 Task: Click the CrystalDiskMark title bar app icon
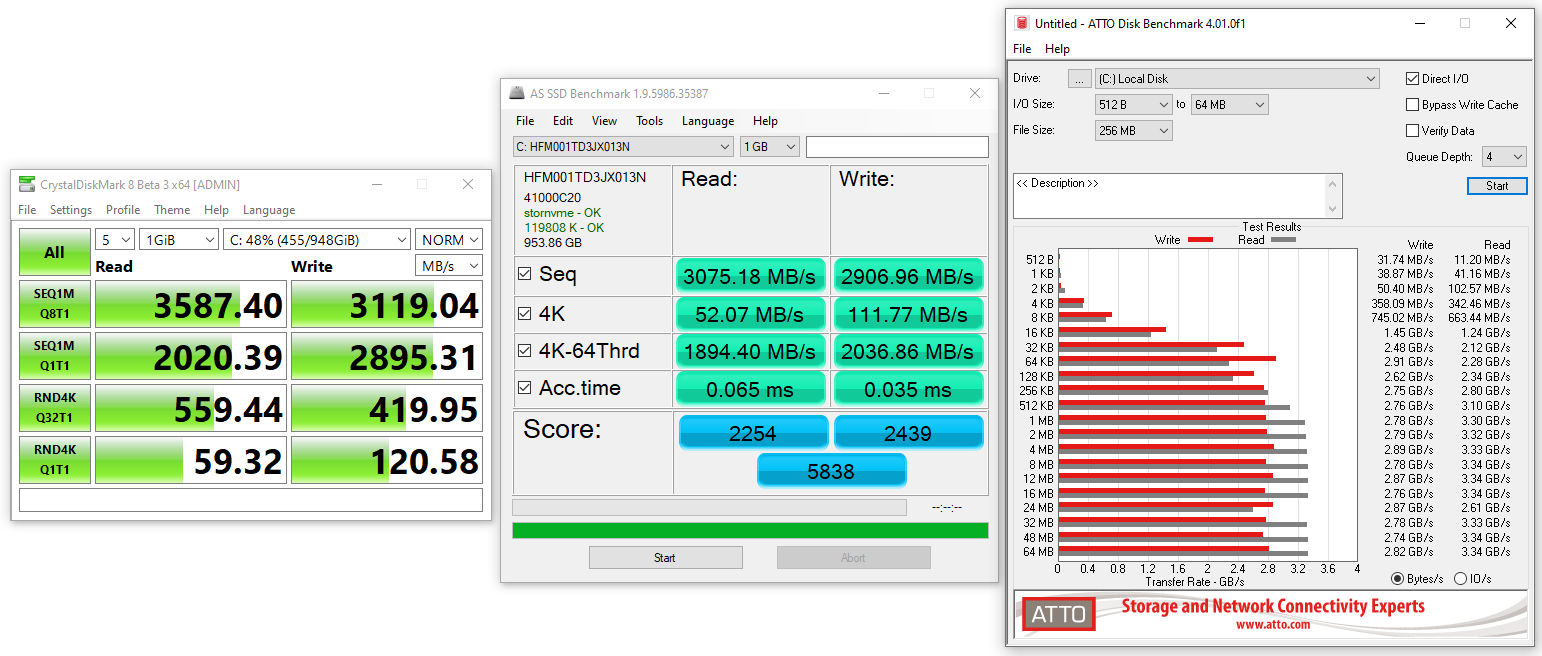(26, 184)
